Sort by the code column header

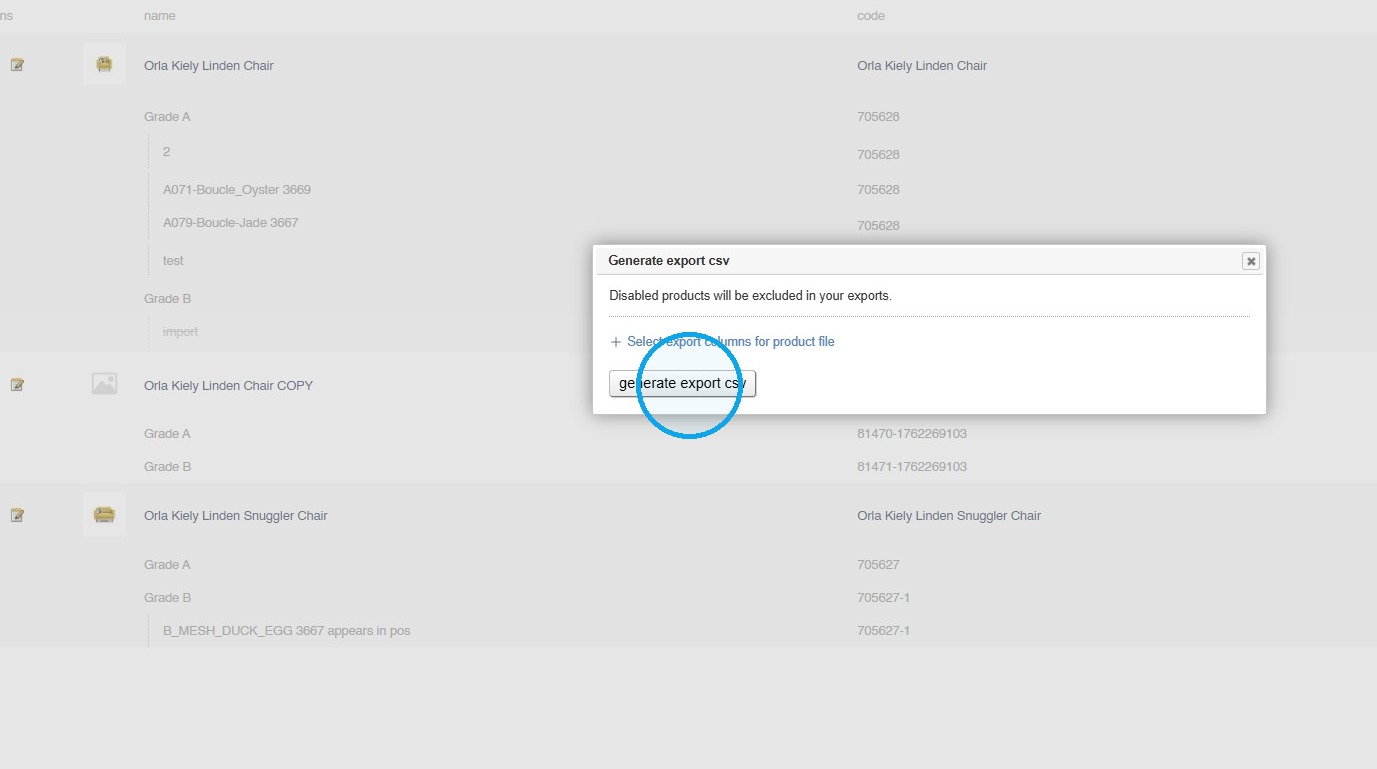(x=871, y=16)
